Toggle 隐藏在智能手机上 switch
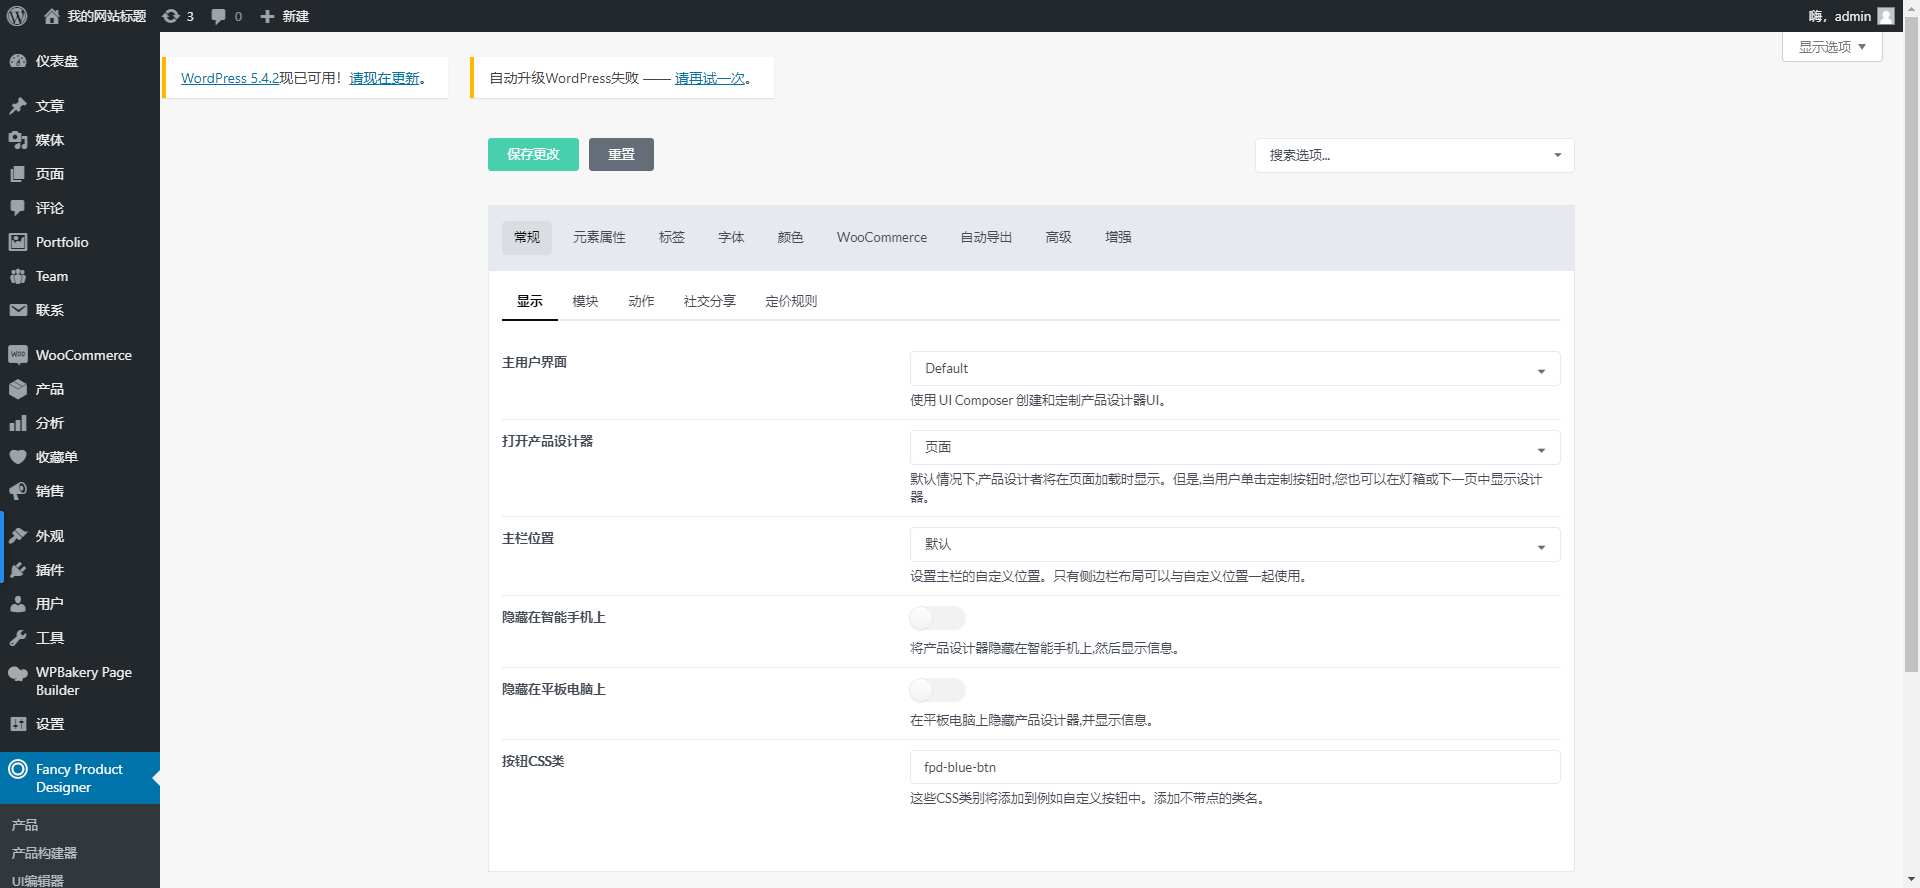 pos(937,618)
